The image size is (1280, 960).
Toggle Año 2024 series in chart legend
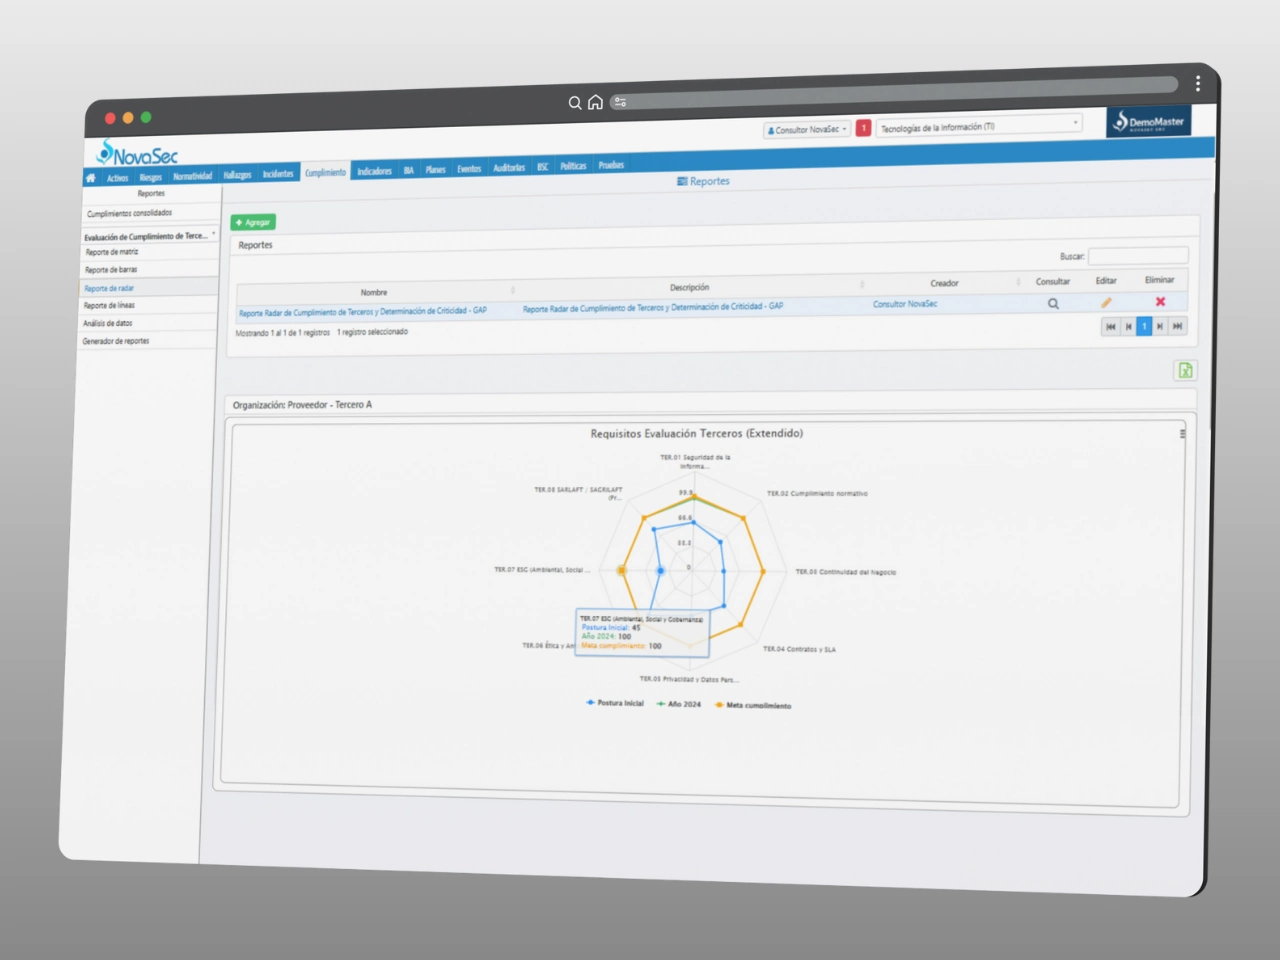[x=679, y=704]
